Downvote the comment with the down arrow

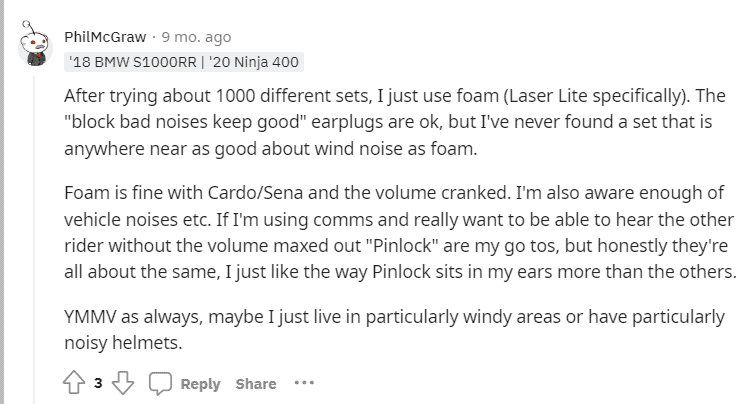[x=123, y=382]
